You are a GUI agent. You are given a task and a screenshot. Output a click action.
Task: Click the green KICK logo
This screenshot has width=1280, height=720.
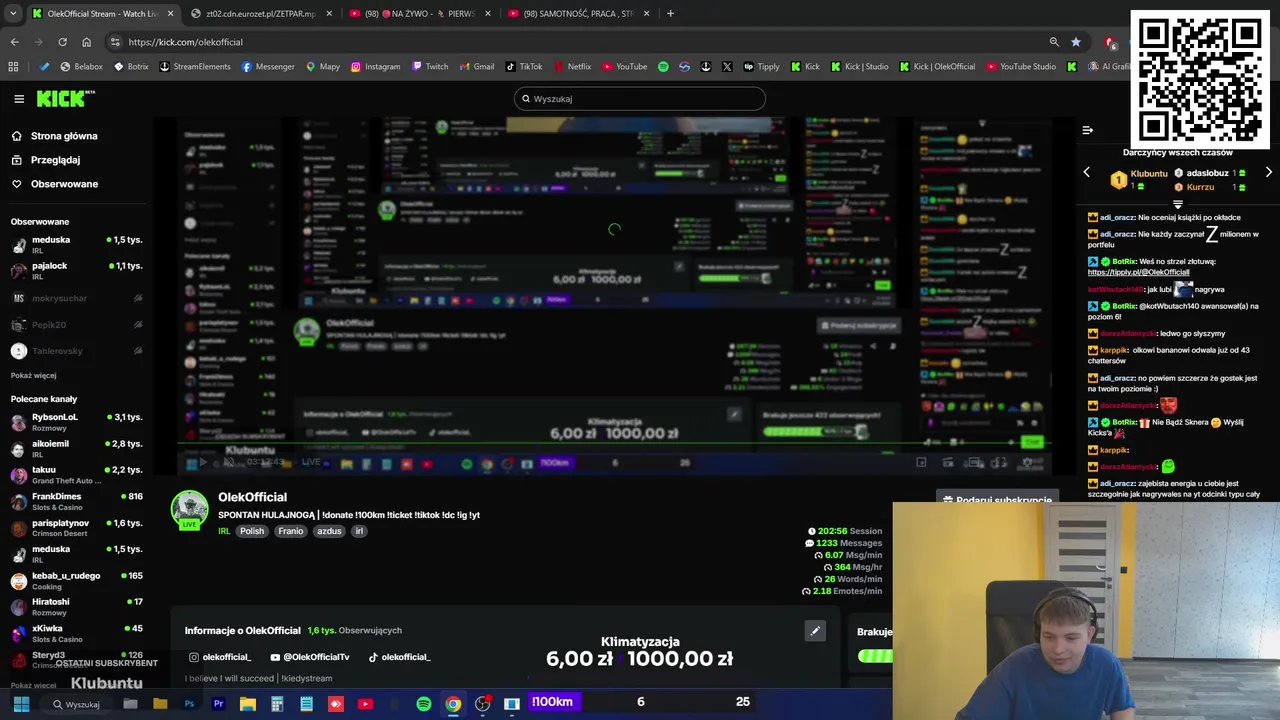click(65, 98)
